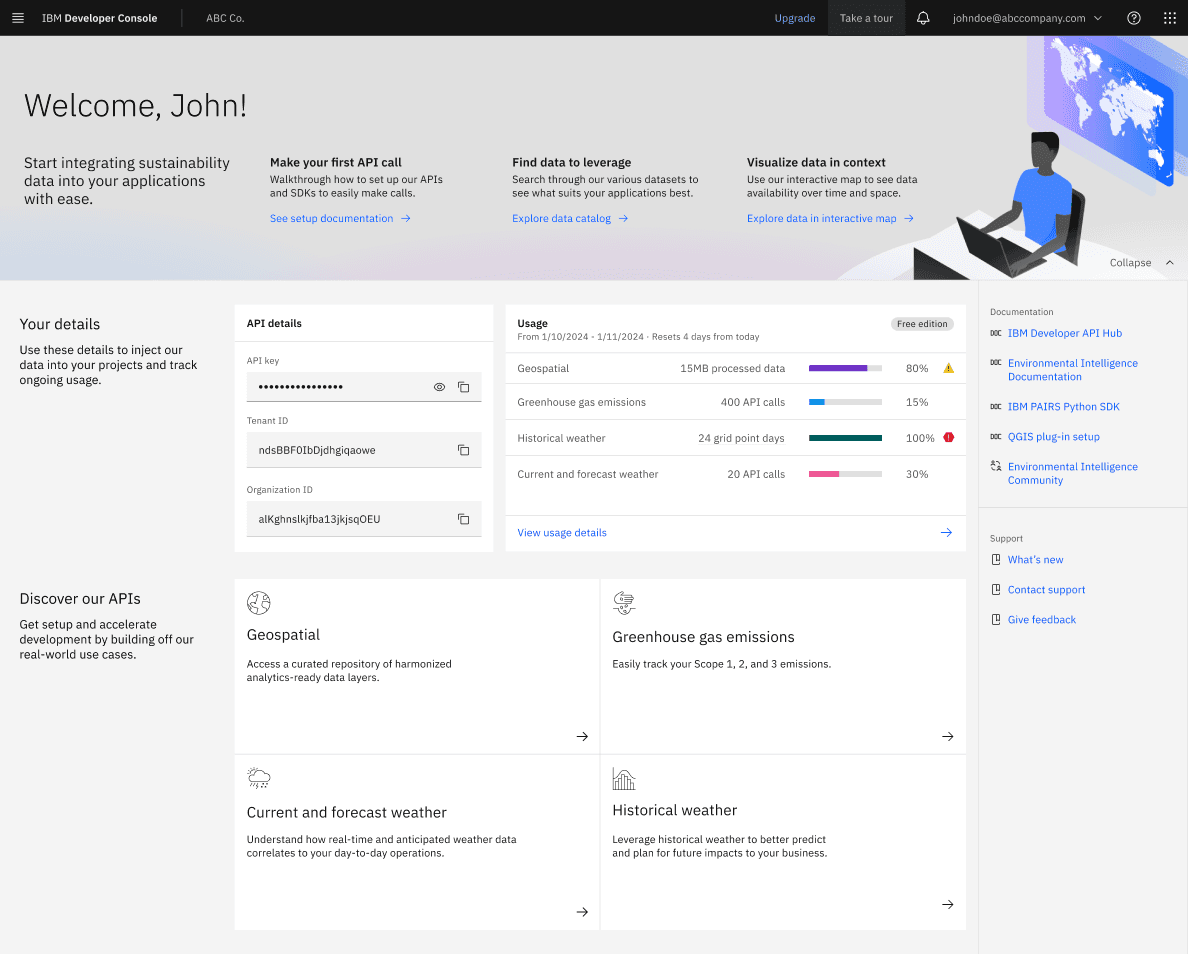This screenshot has width=1188, height=954.
Task: Open the Current and forecast weather card title
Action: point(346,812)
